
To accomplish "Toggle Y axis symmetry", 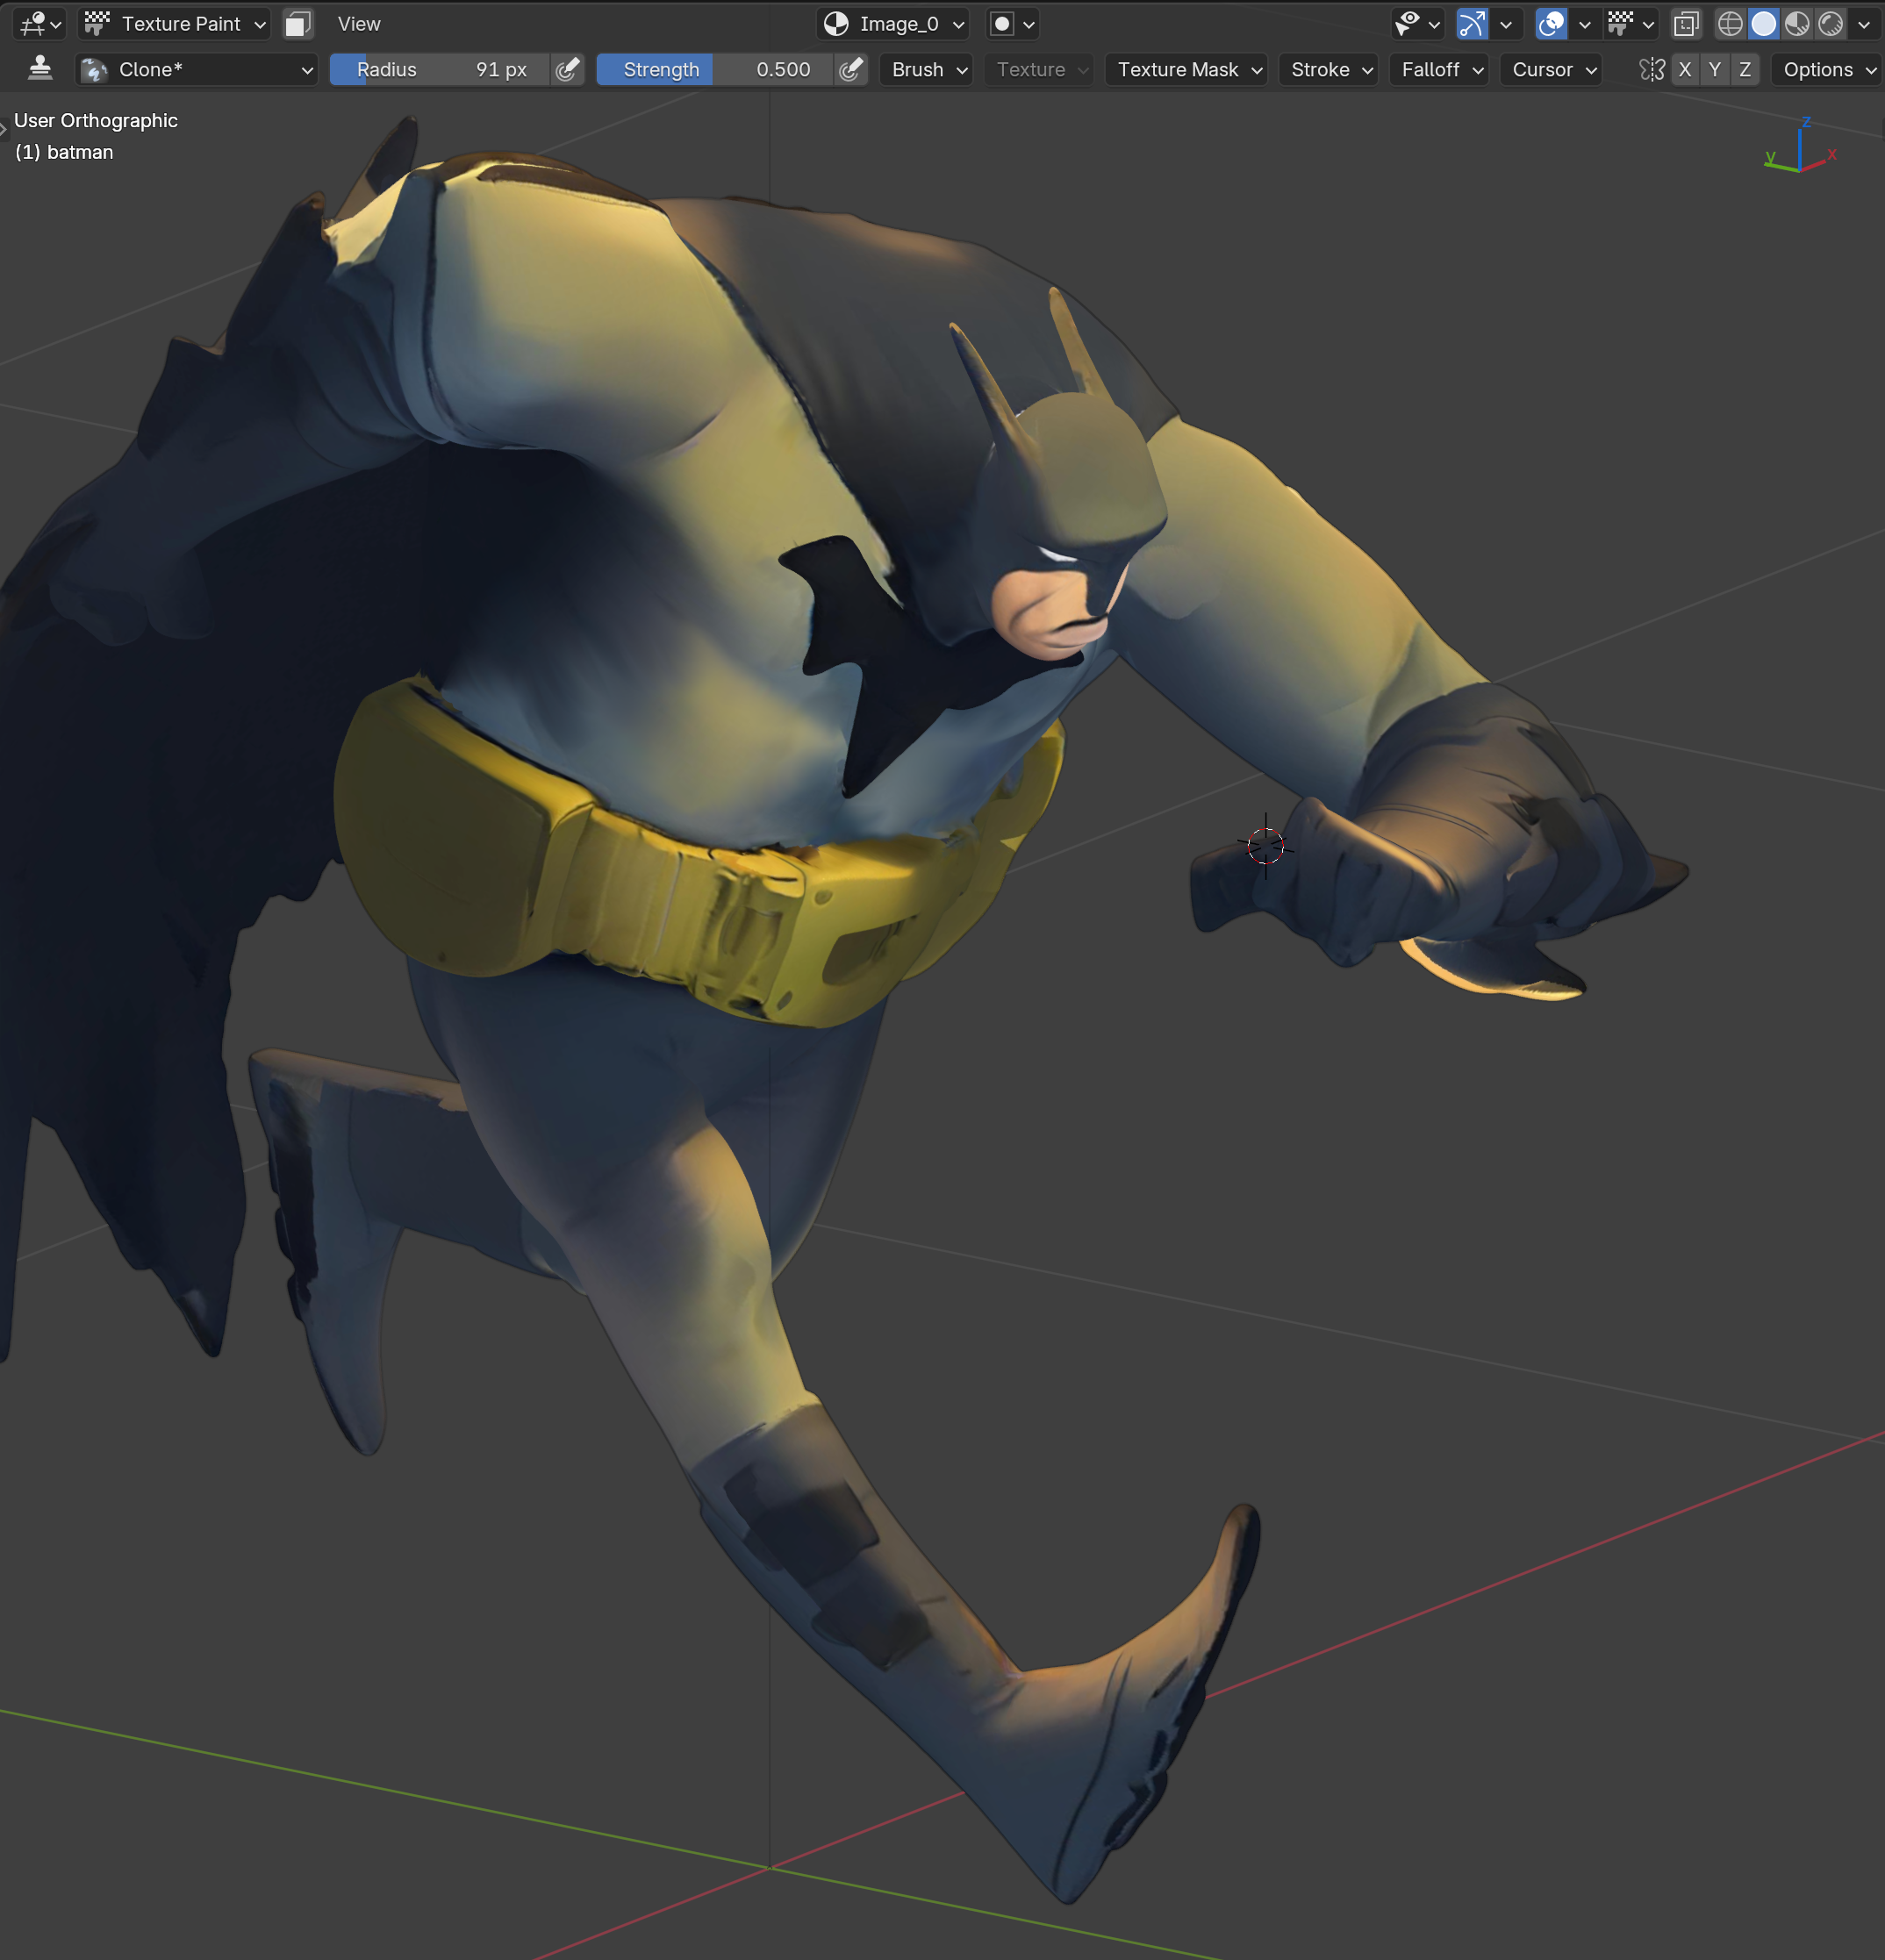I will (x=1715, y=69).
